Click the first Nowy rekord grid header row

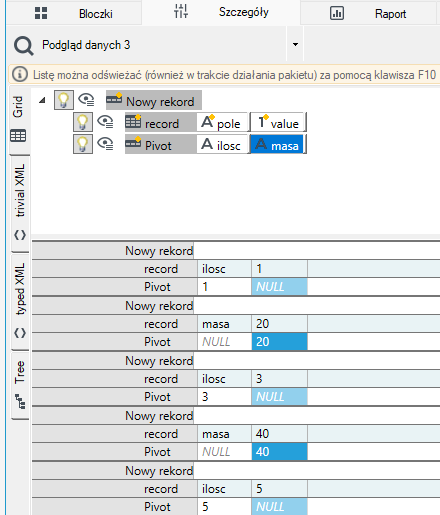[236, 251]
